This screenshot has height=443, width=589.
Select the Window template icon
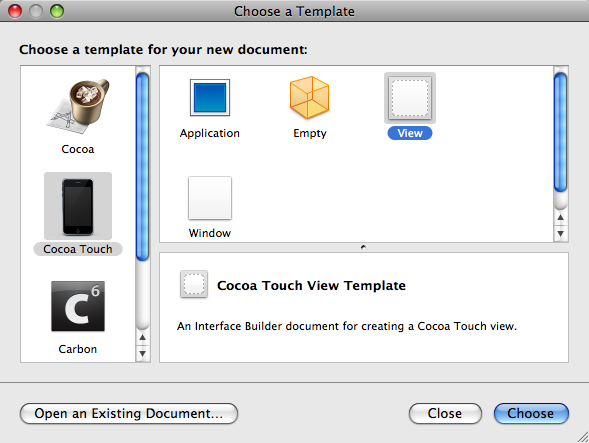coord(210,198)
